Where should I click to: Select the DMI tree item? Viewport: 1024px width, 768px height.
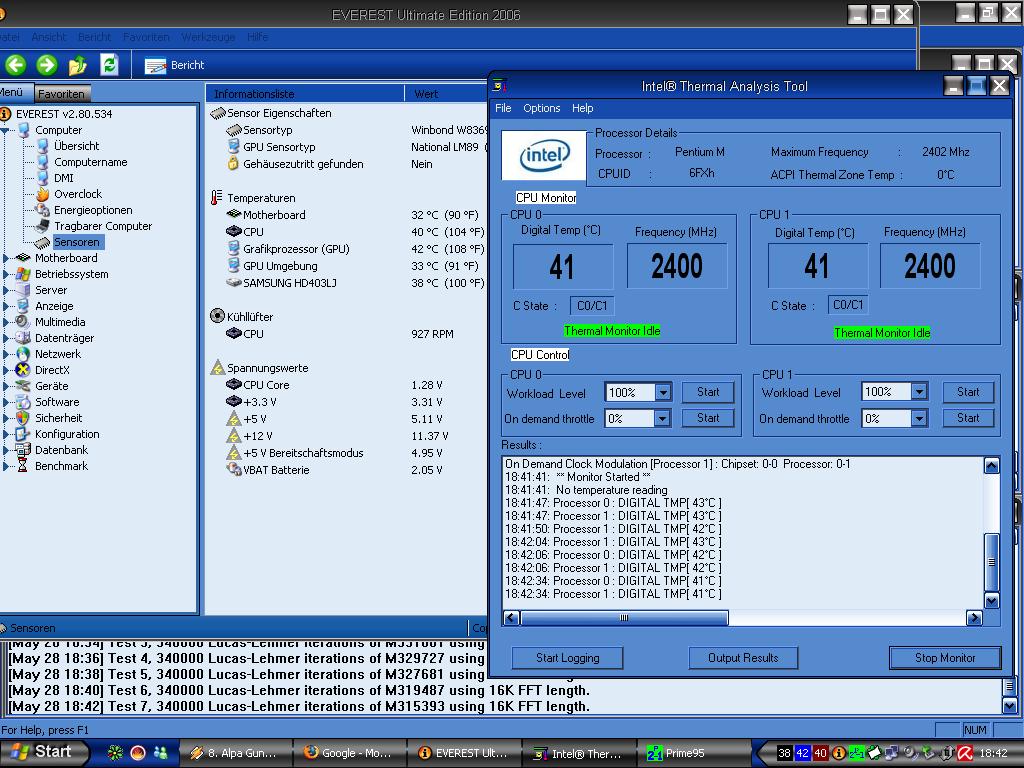63,178
